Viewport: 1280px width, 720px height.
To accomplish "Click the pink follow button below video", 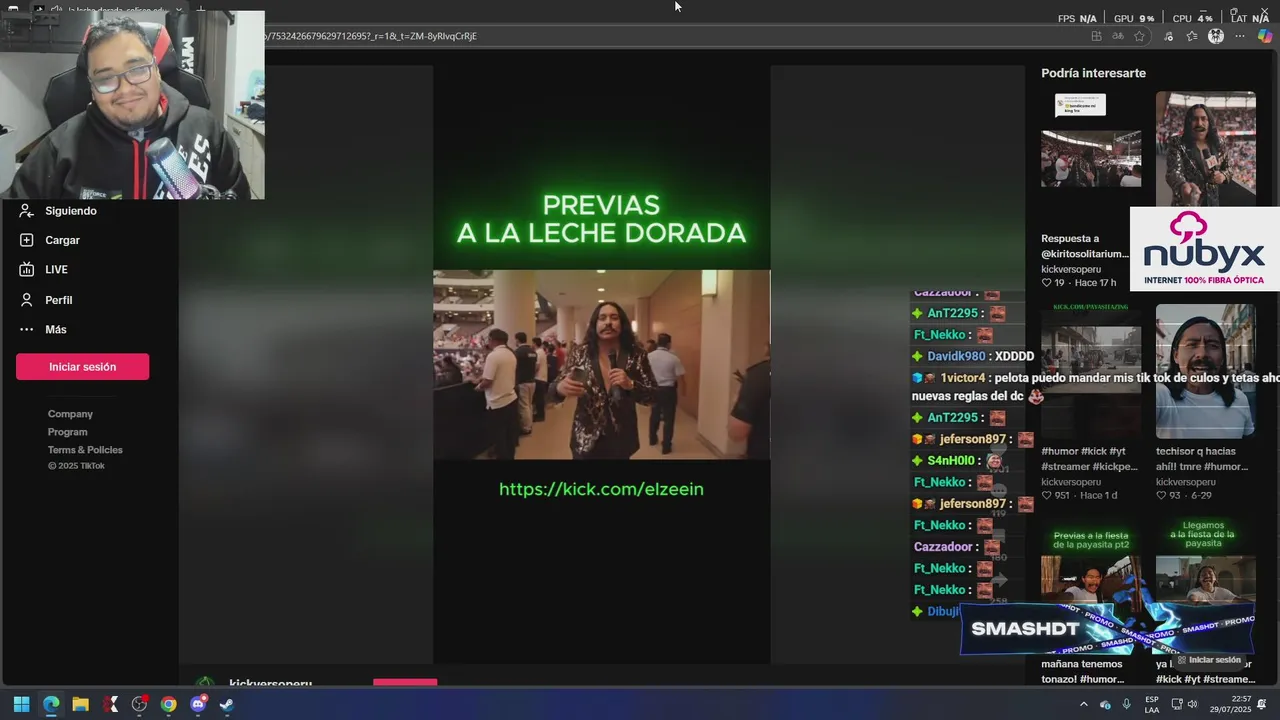I will [405, 683].
